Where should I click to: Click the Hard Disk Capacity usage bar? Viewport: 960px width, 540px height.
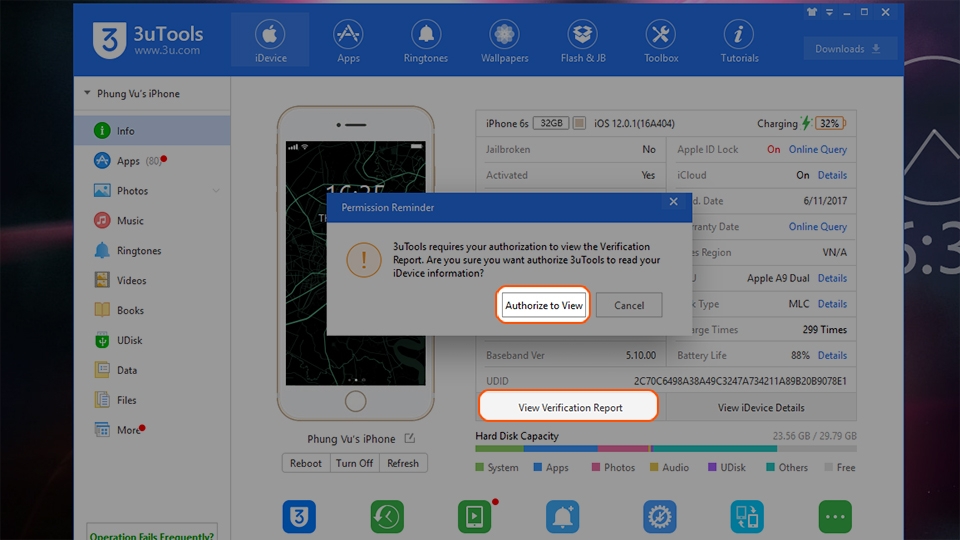(666, 449)
